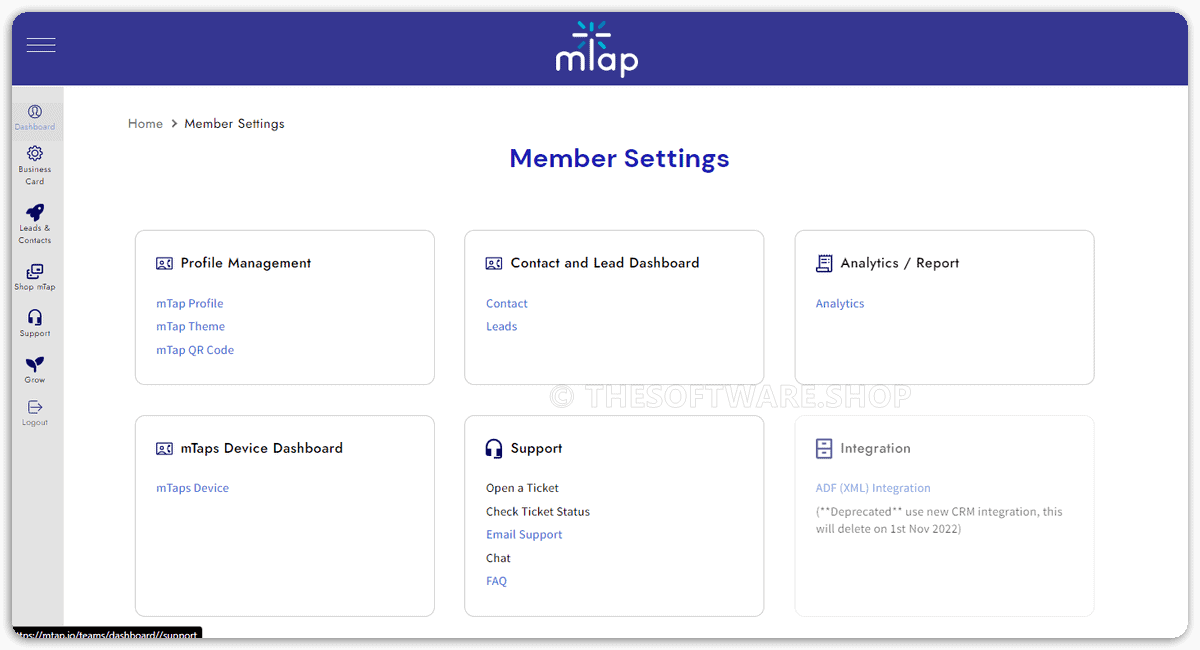The image size is (1200, 650).
Task: Click the Support card headset icon
Action: click(494, 448)
